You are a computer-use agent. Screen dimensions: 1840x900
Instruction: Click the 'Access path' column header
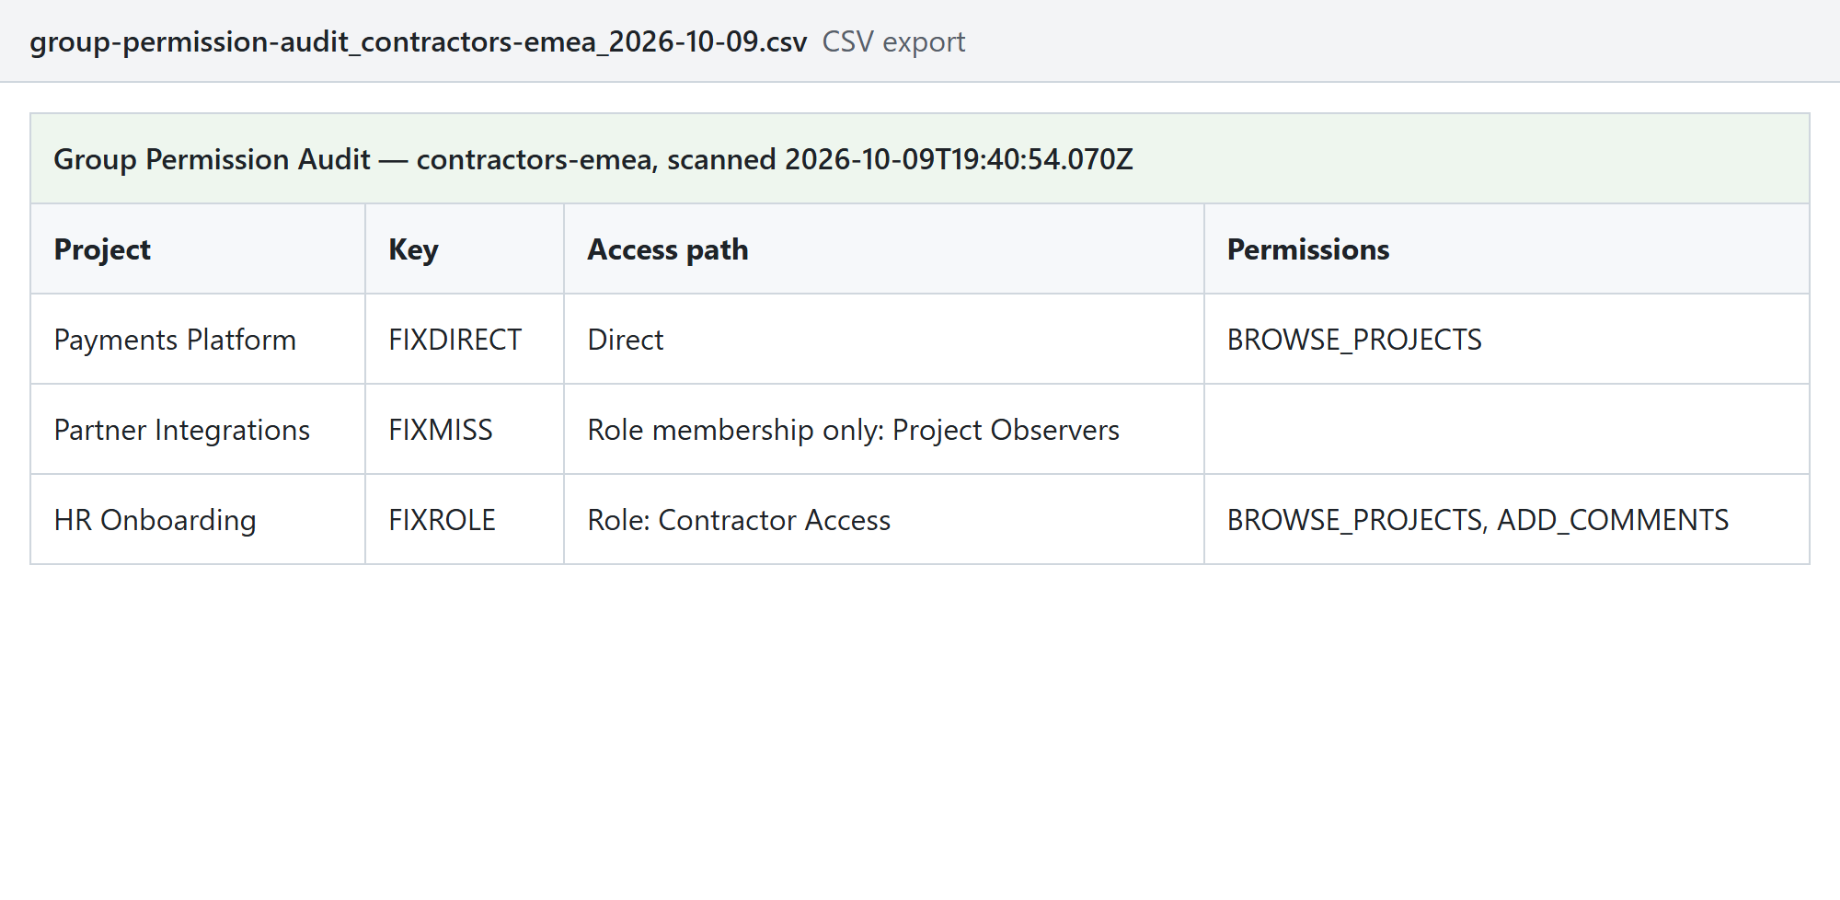(x=884, y=249)
